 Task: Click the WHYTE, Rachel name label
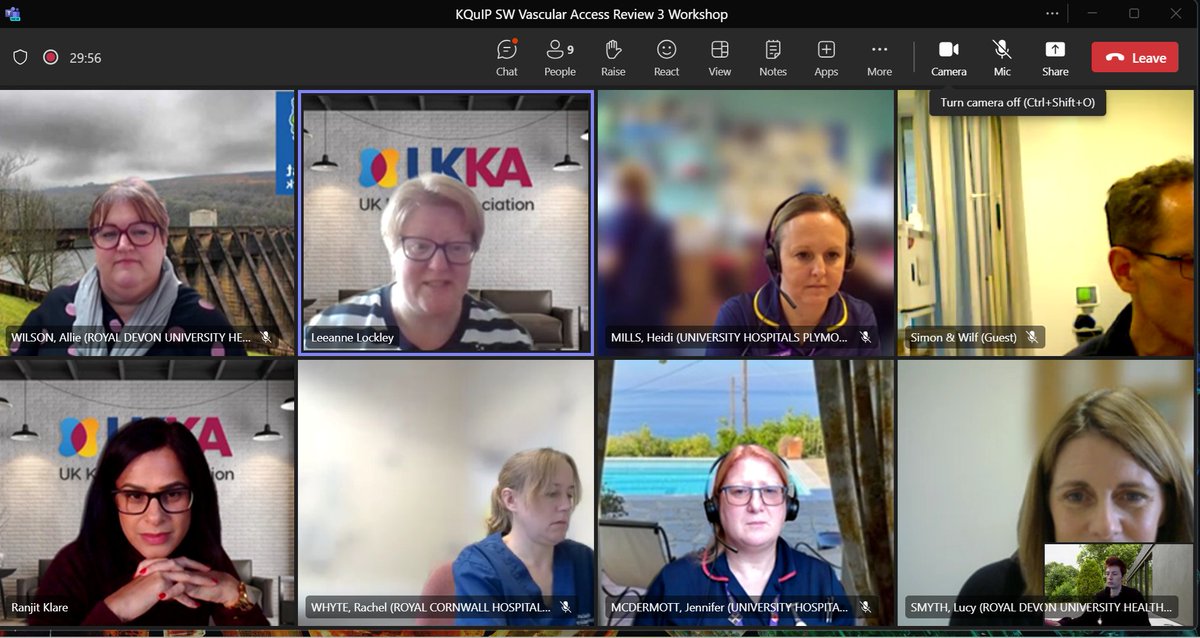[x=430, y=607]
